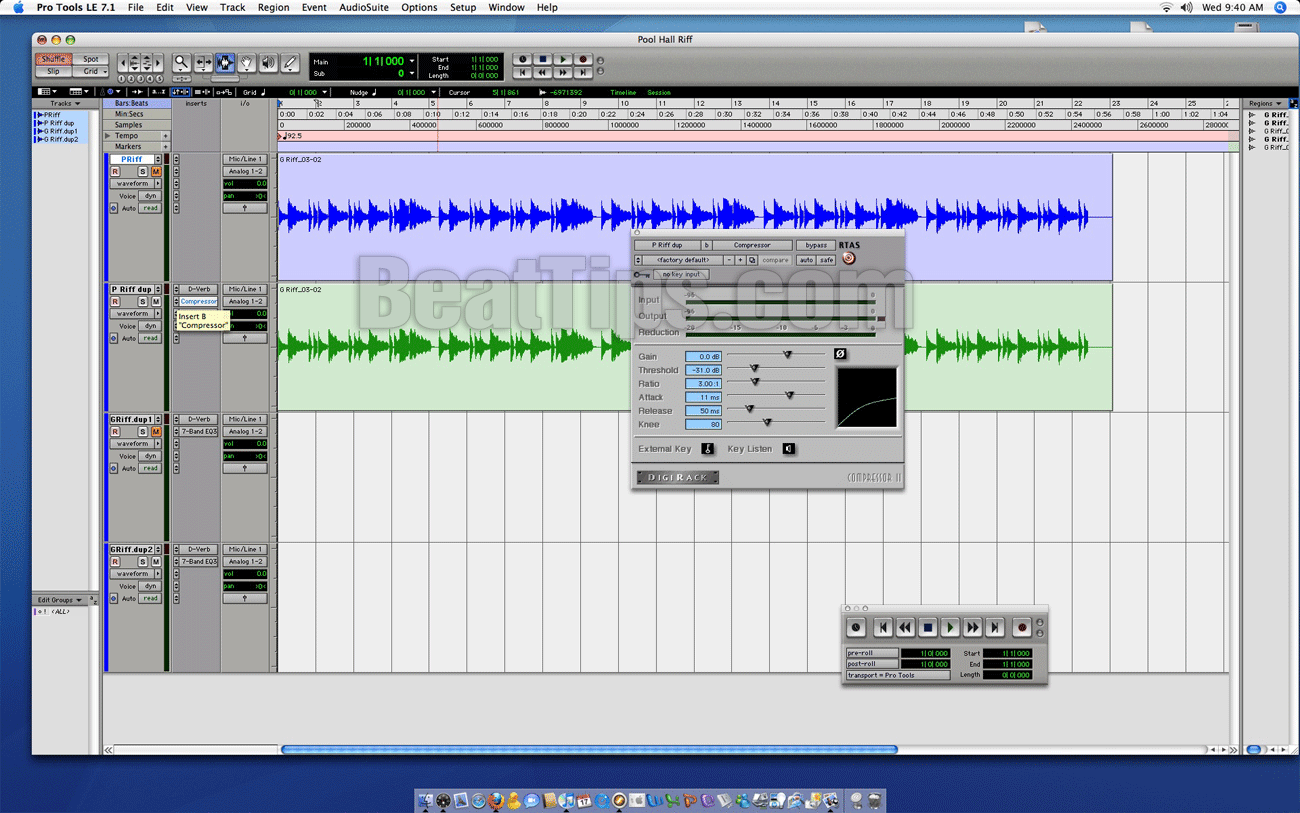Viewport: 1300px width, 813px height.
Task: Click the Compressor Gain slider handle
Action: pyautogui.click(x=788, y=354)
